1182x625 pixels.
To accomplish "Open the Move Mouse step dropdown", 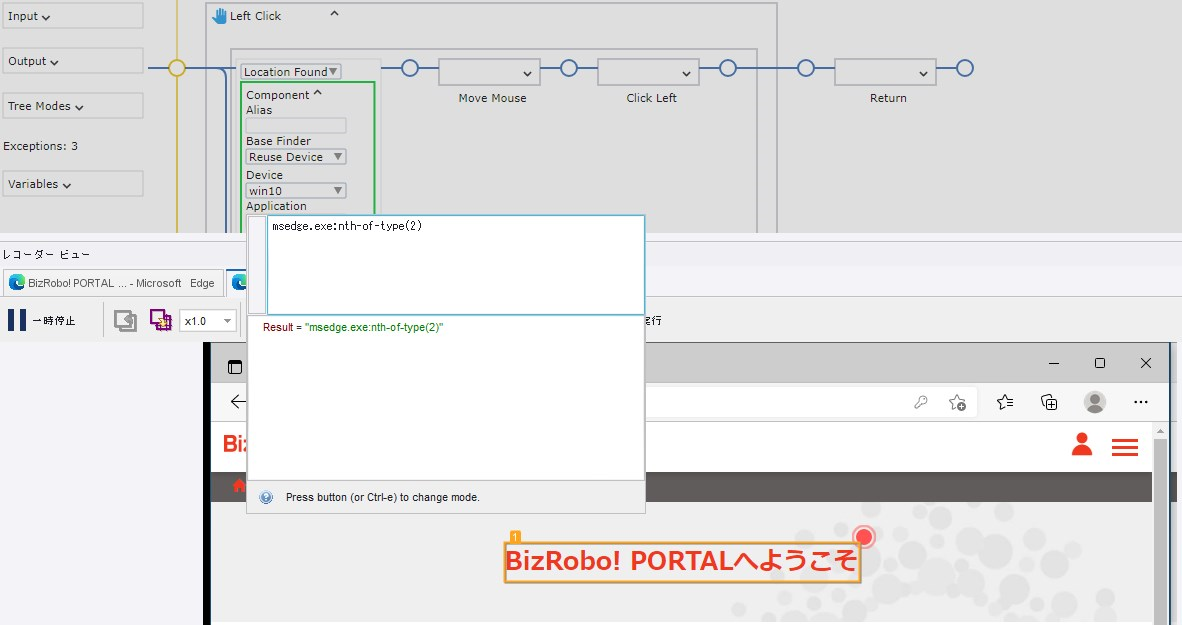I will coord(489,72).
